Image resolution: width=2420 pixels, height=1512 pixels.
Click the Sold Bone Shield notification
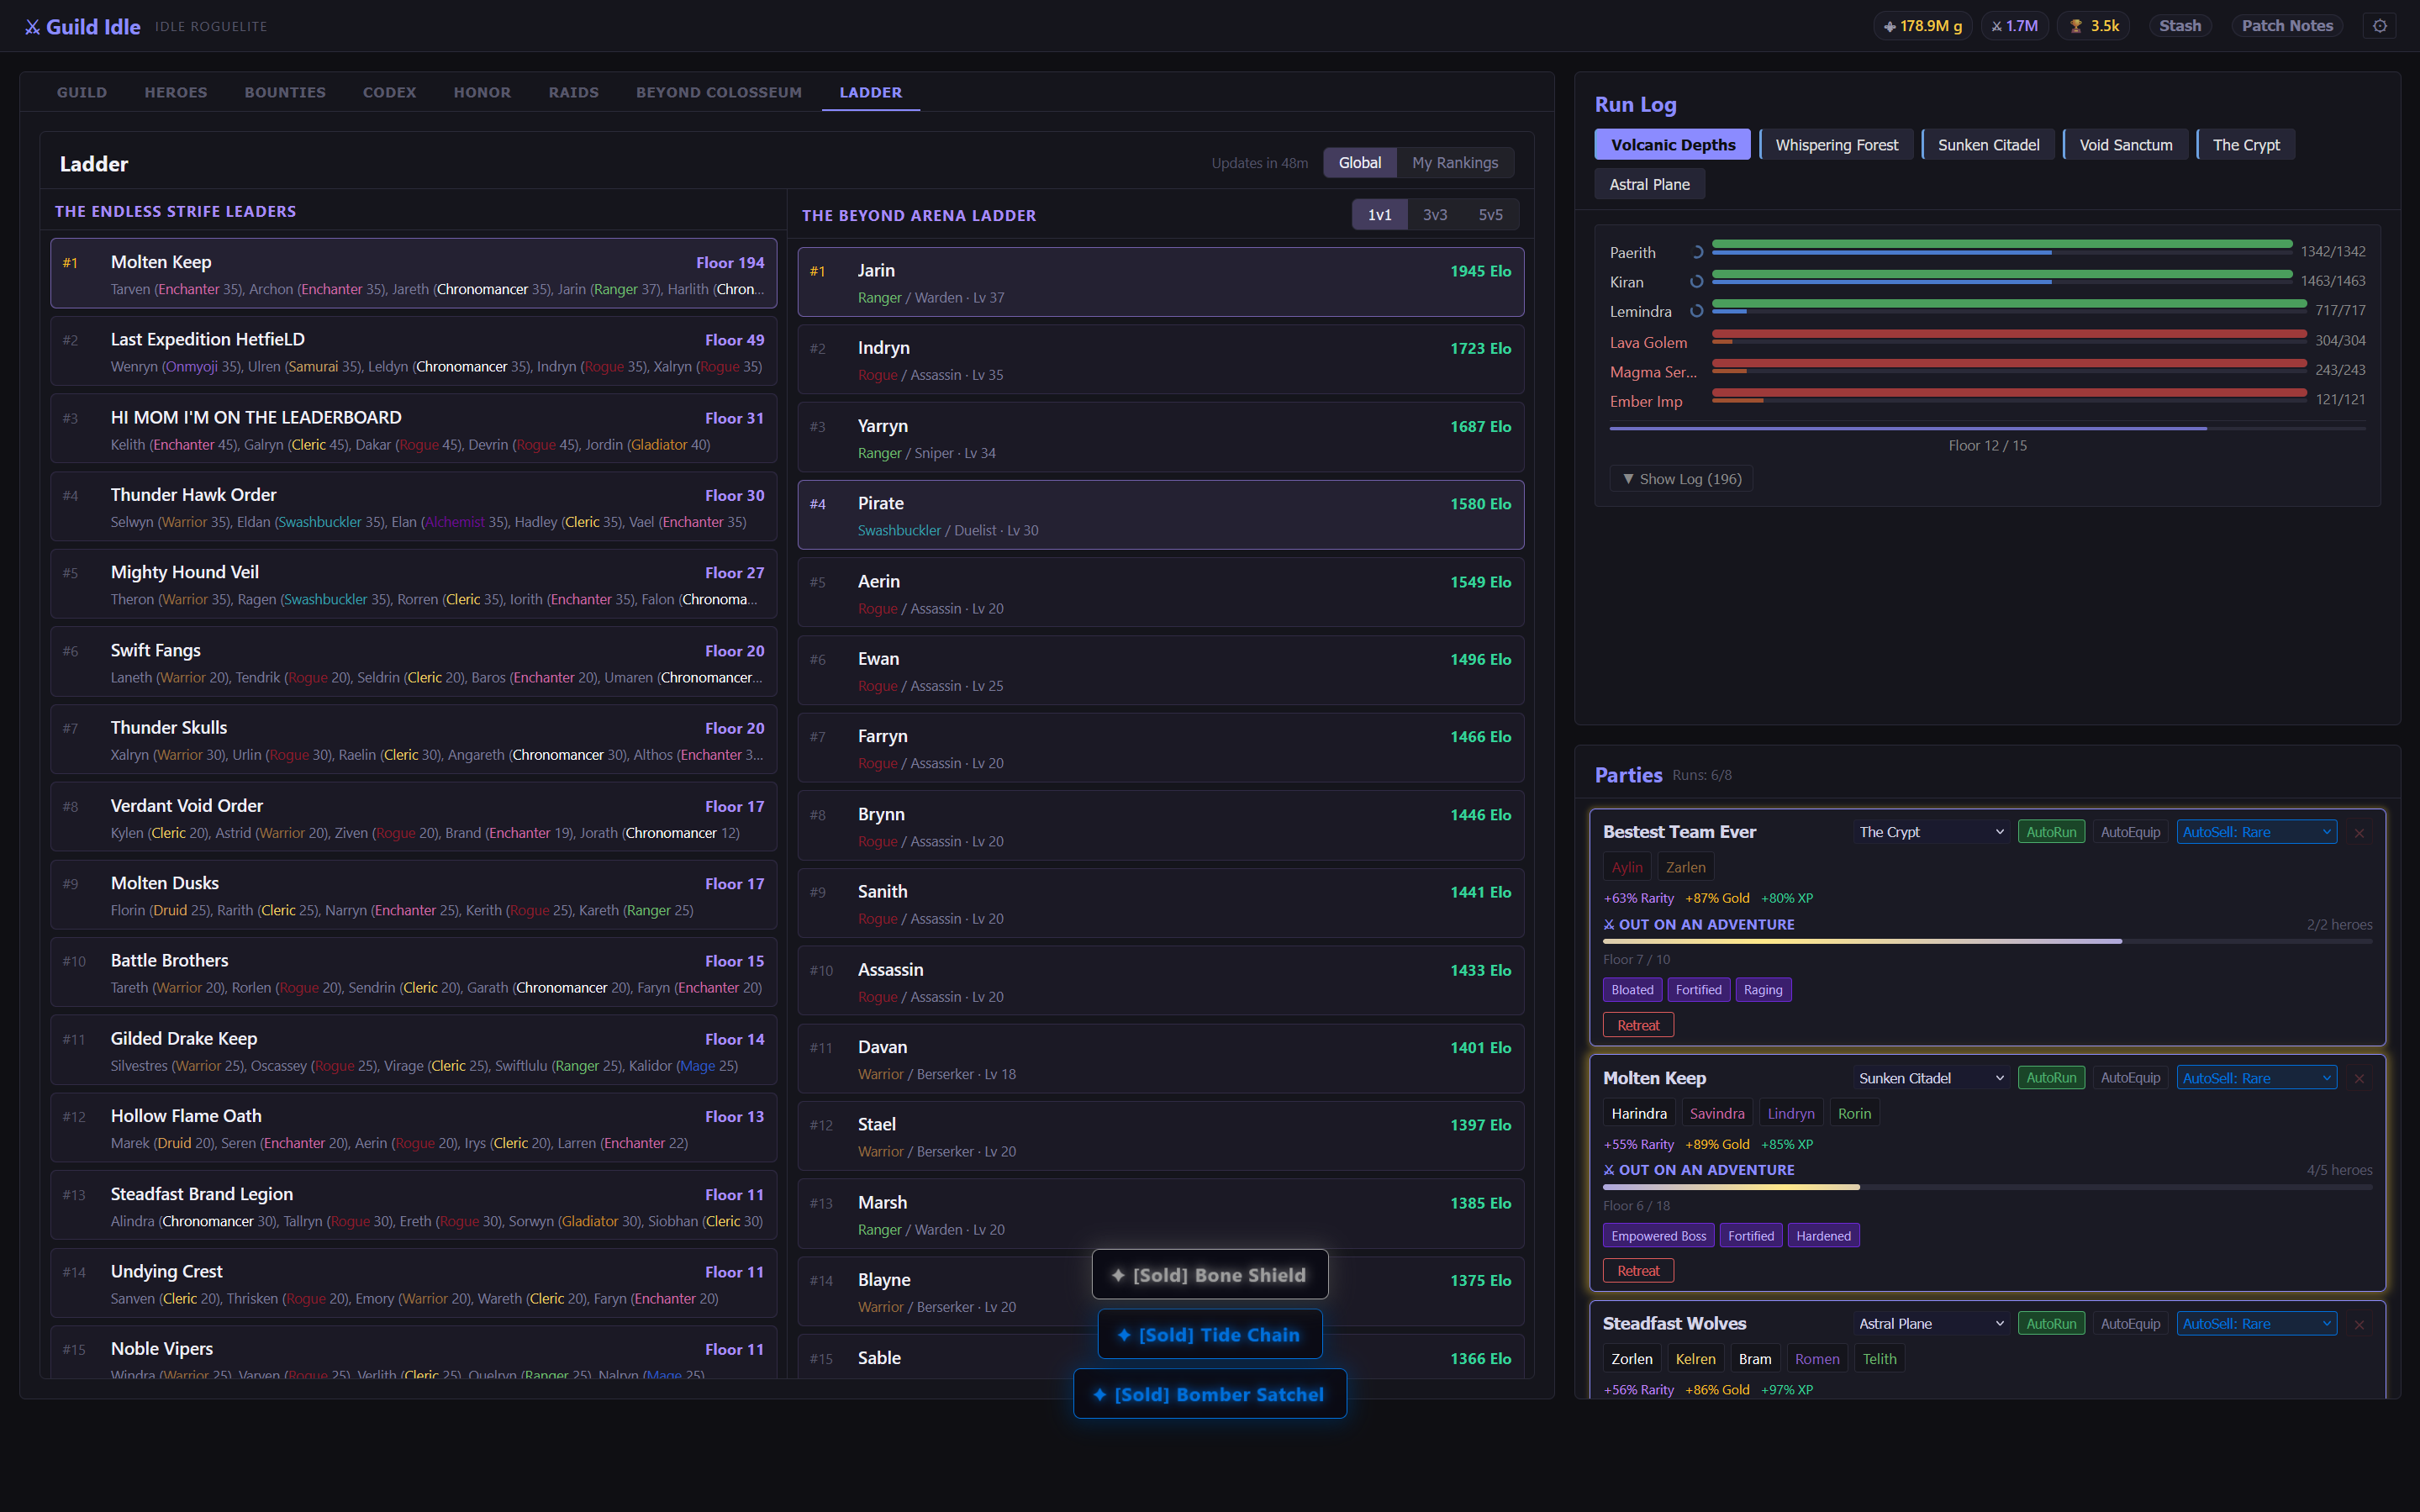click(1210, 1275)
